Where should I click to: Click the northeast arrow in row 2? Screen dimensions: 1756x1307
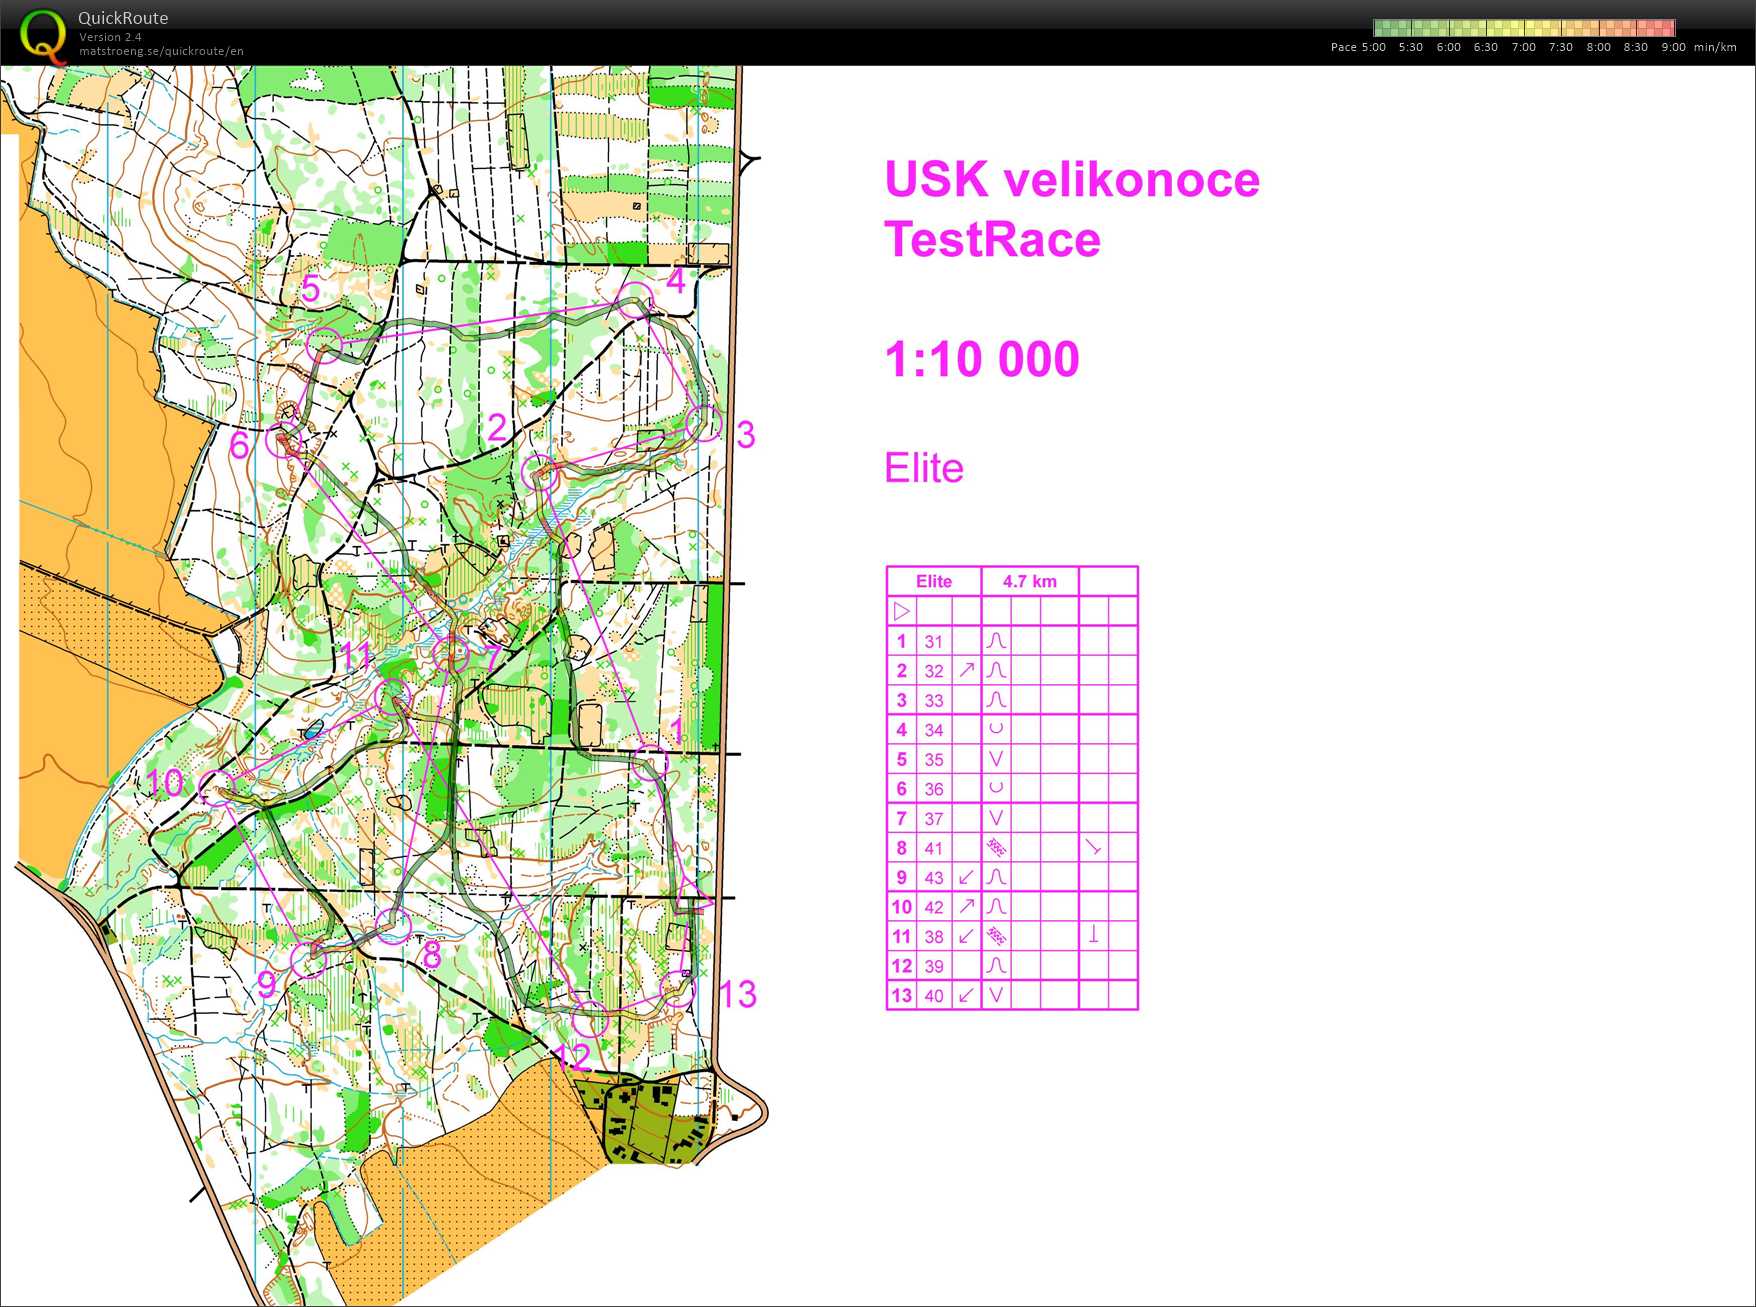(967, 670)
